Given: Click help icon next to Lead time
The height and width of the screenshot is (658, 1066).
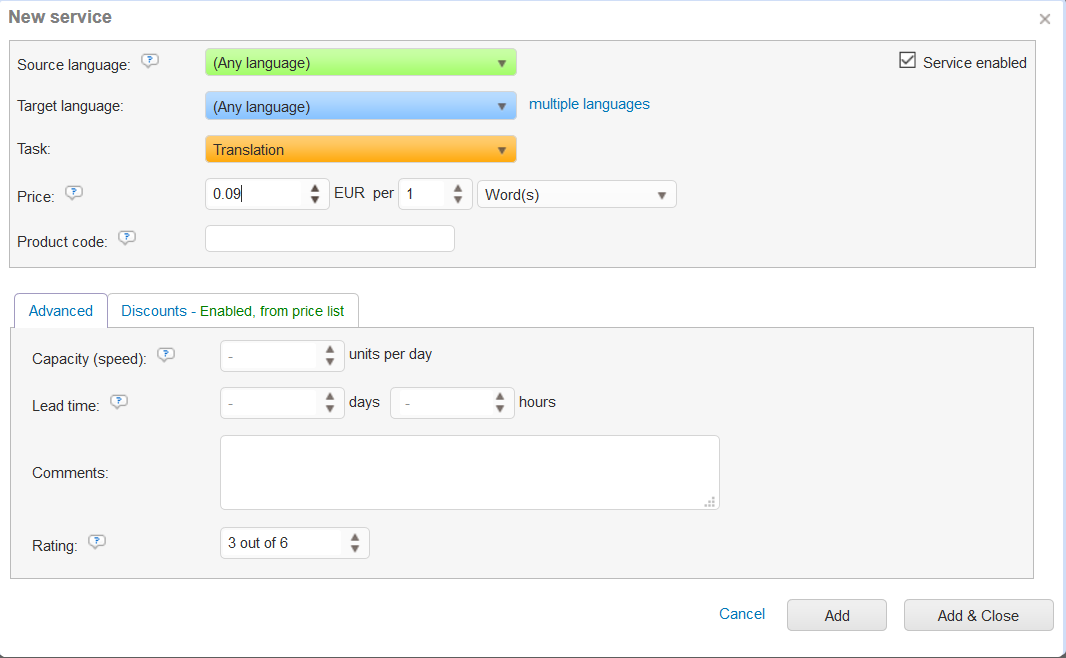Looking at the screenshot, I should (118, 402).
